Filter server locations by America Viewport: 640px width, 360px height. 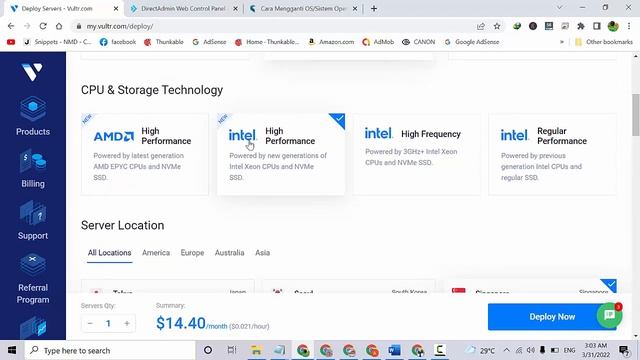coord(156,253)
